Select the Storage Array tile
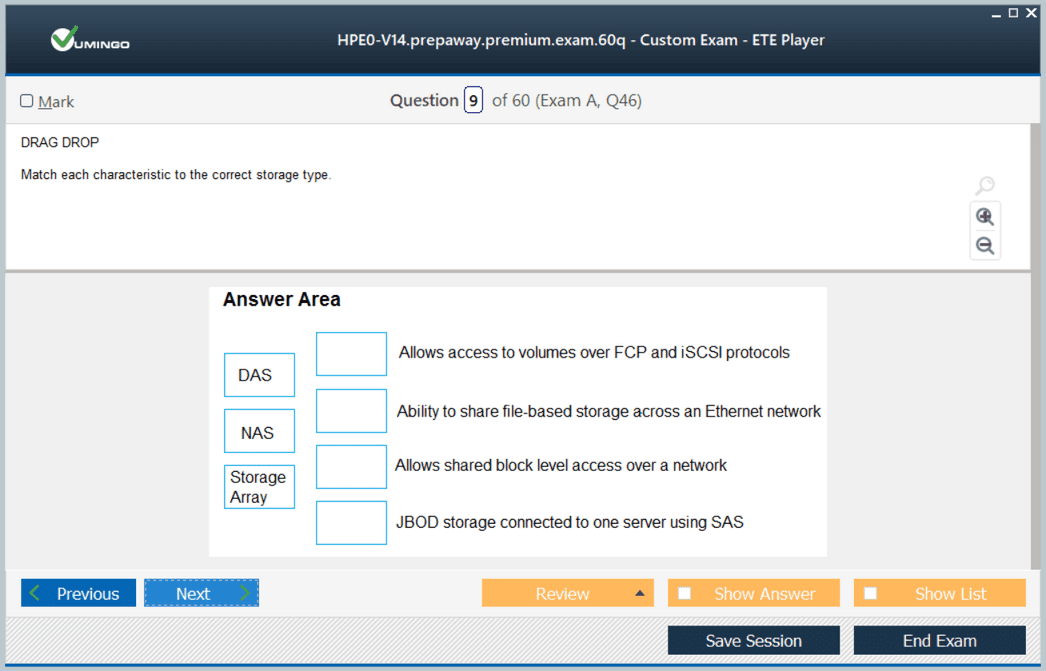Screen dimensions: 1046x671 259,487
